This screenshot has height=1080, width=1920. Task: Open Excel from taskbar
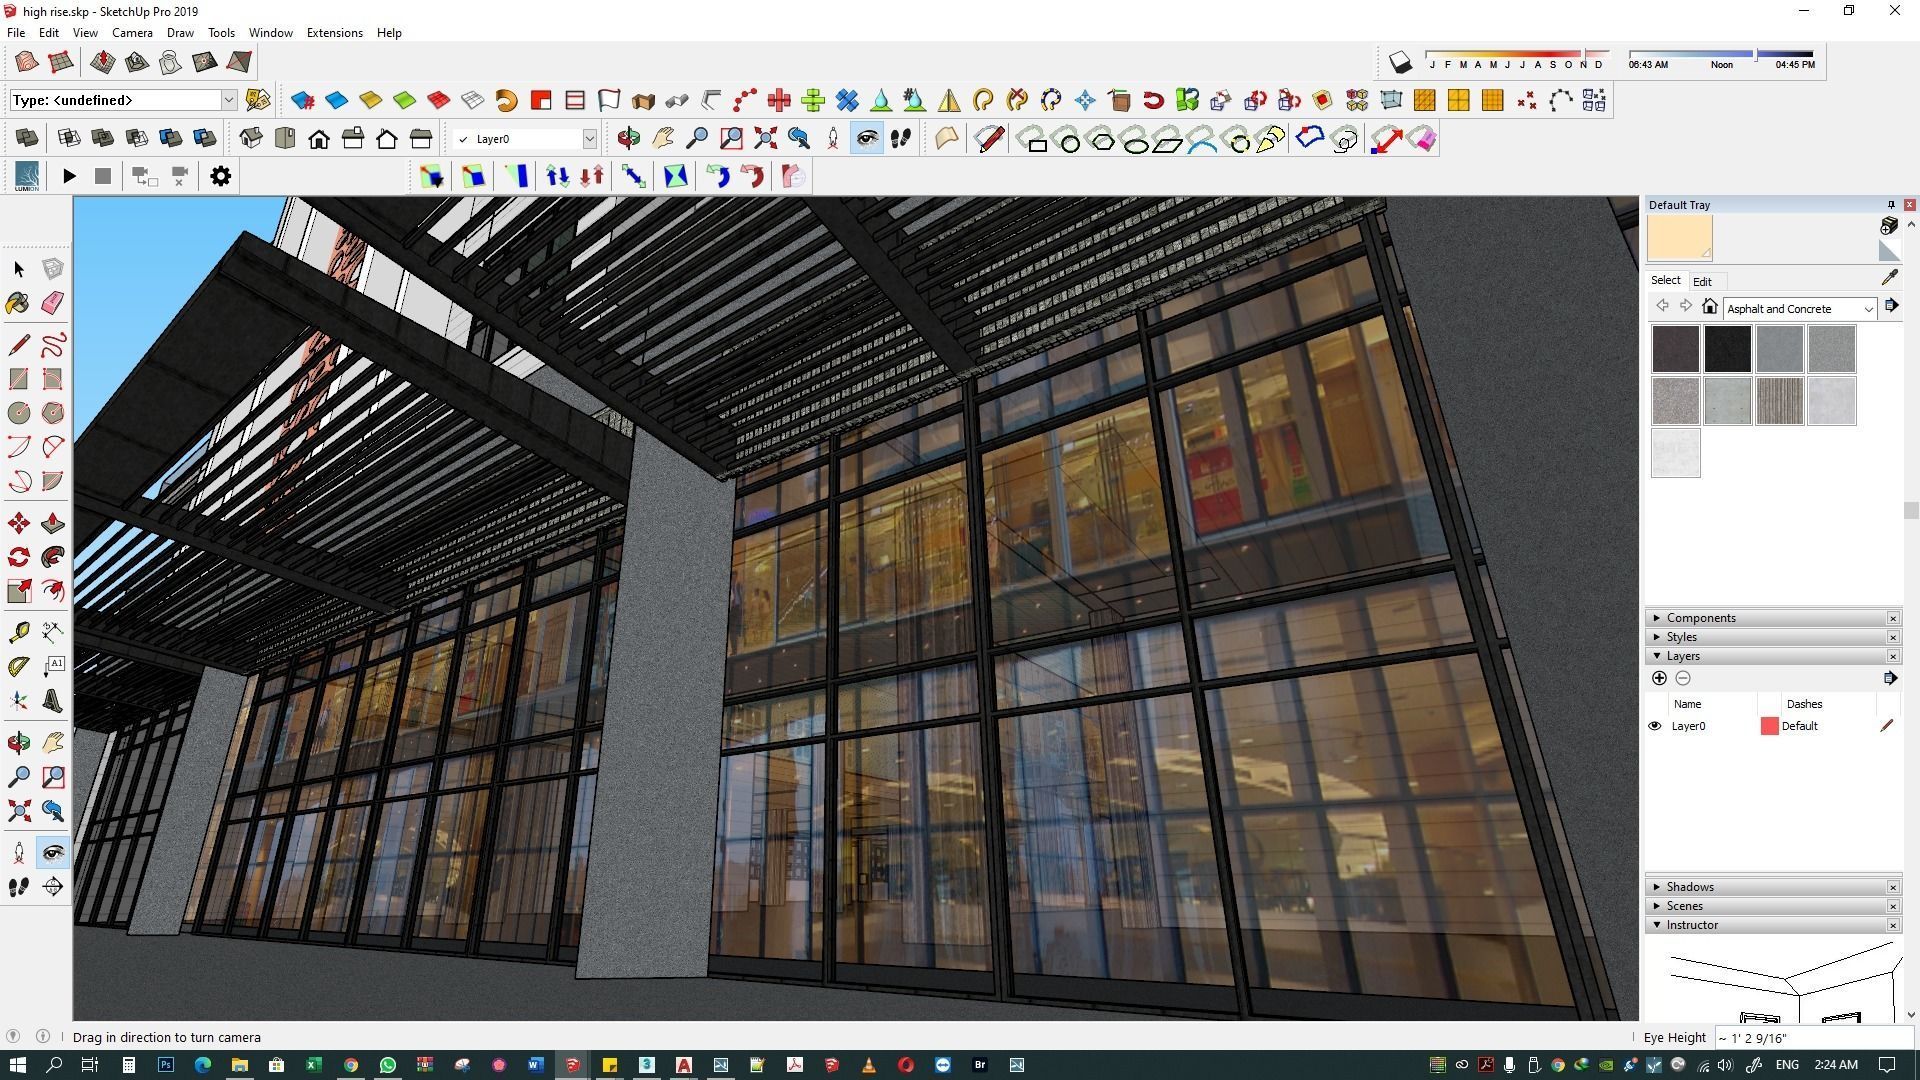(x=313, y=1065)
